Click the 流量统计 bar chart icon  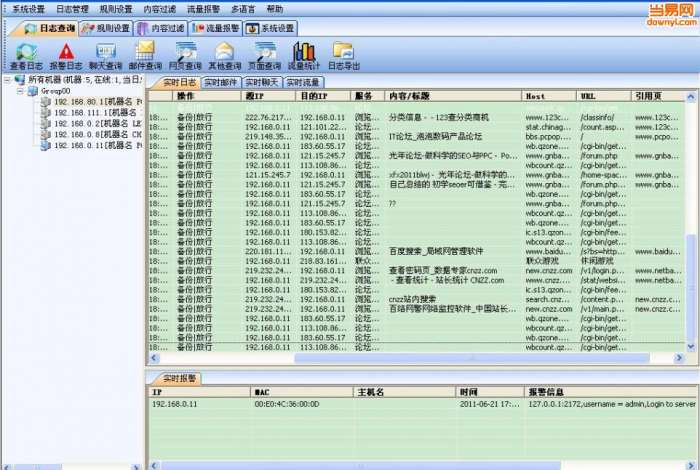pos(304,57)
